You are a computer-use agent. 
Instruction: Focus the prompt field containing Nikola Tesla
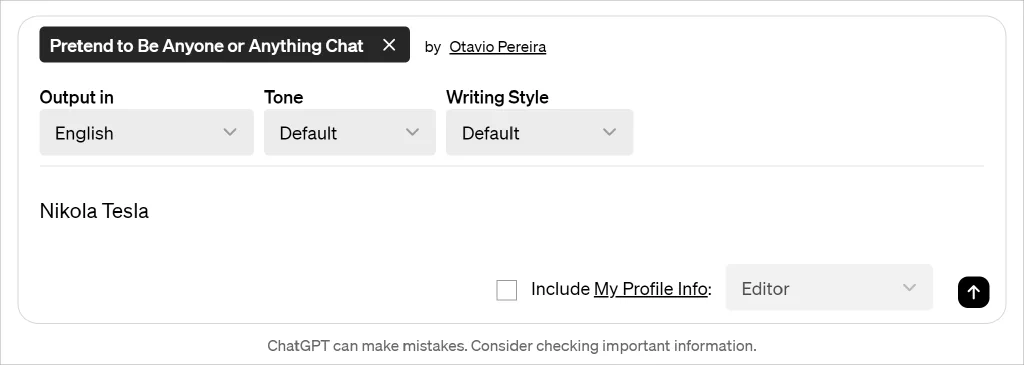[511, 211]
